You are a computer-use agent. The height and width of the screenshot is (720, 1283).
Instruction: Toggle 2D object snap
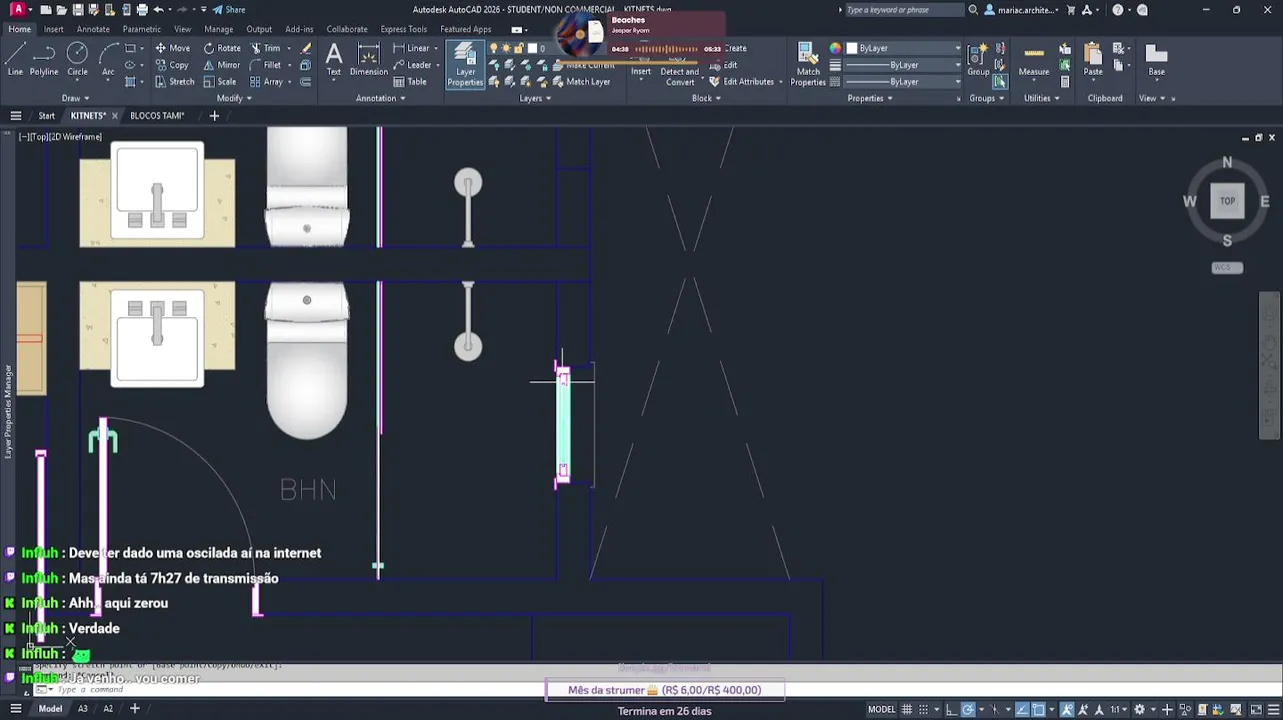click(1039, 709)
